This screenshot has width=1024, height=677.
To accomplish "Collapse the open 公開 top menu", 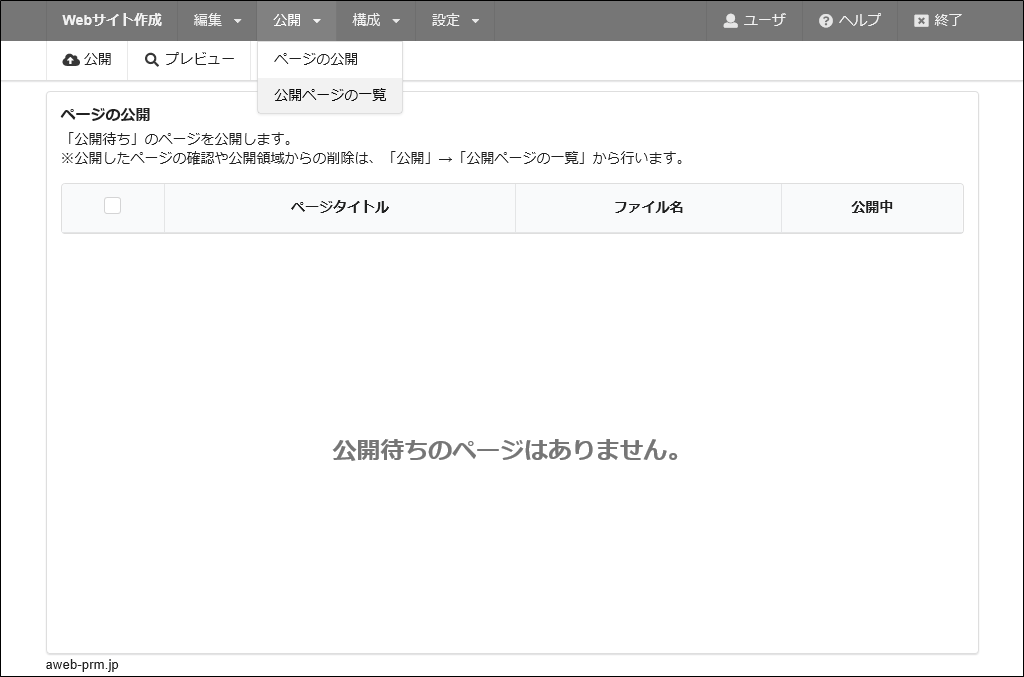I will pos(296,20).
